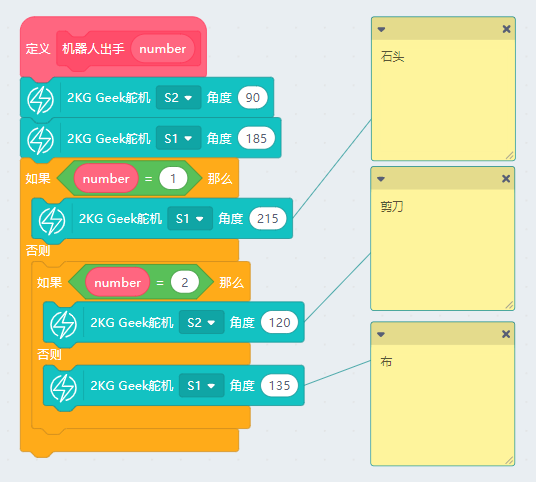
Task: Close the 石头 comment note
Action: [506, 29]
